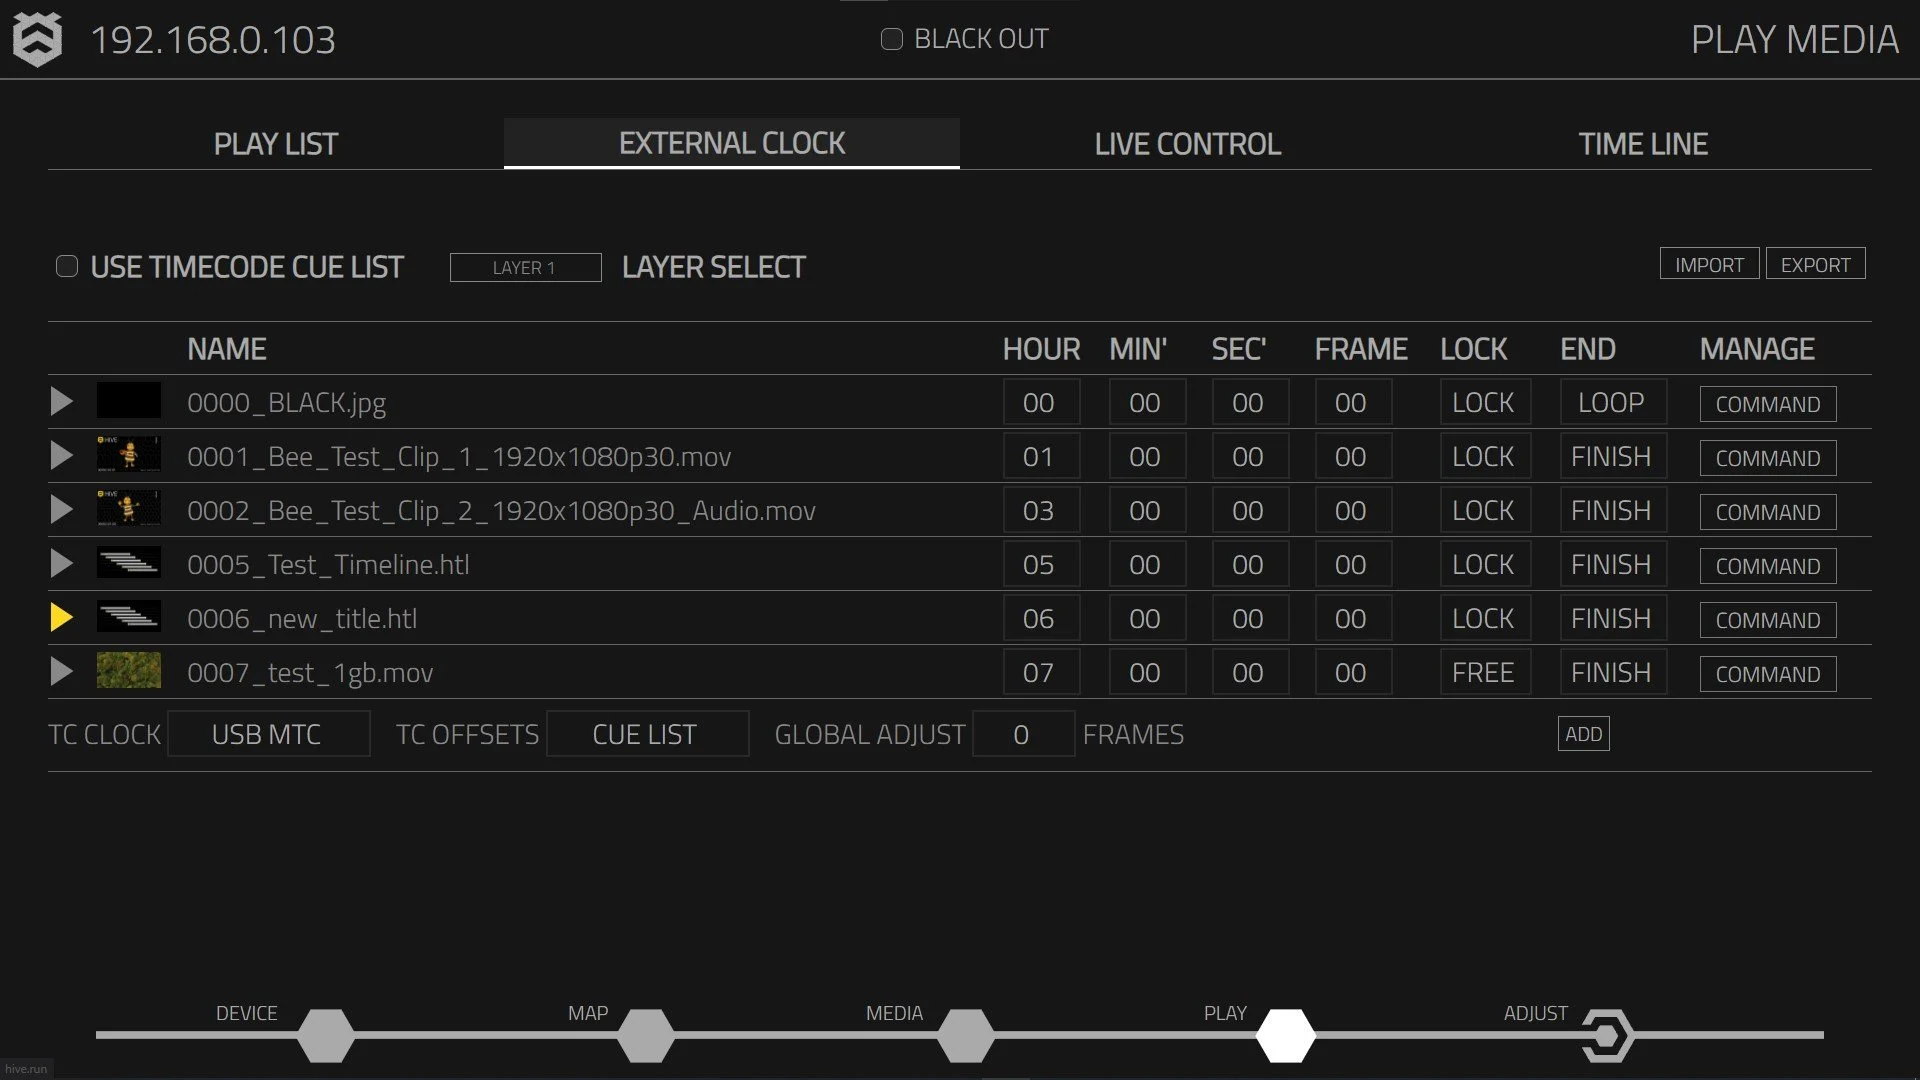
Task: Enable the BLACK OUT checkbox
Action: pos(891,39)
